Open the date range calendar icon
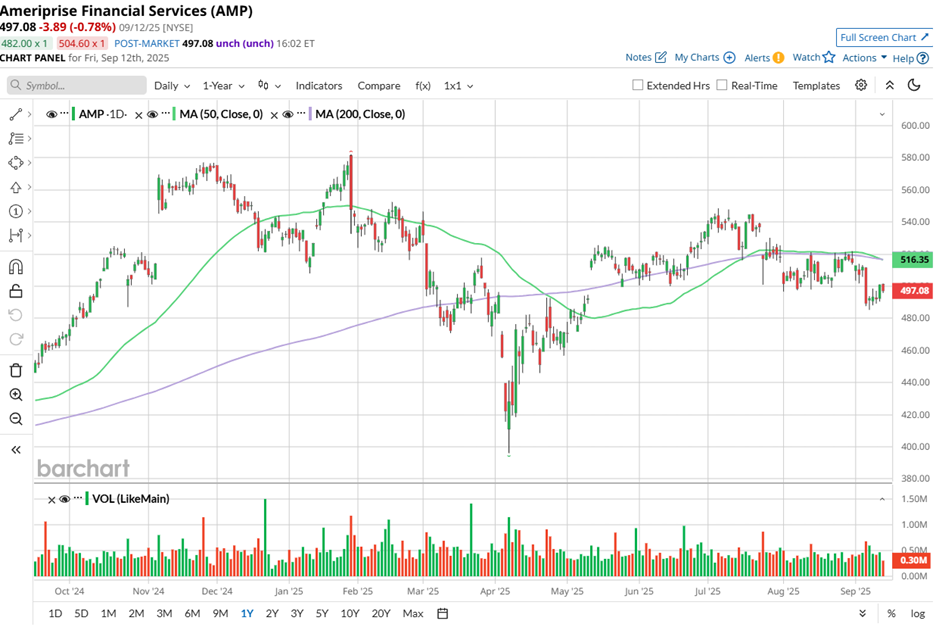The height and width of the screenshot is (627, 936). pyautogui.click(x=442, y=613)
